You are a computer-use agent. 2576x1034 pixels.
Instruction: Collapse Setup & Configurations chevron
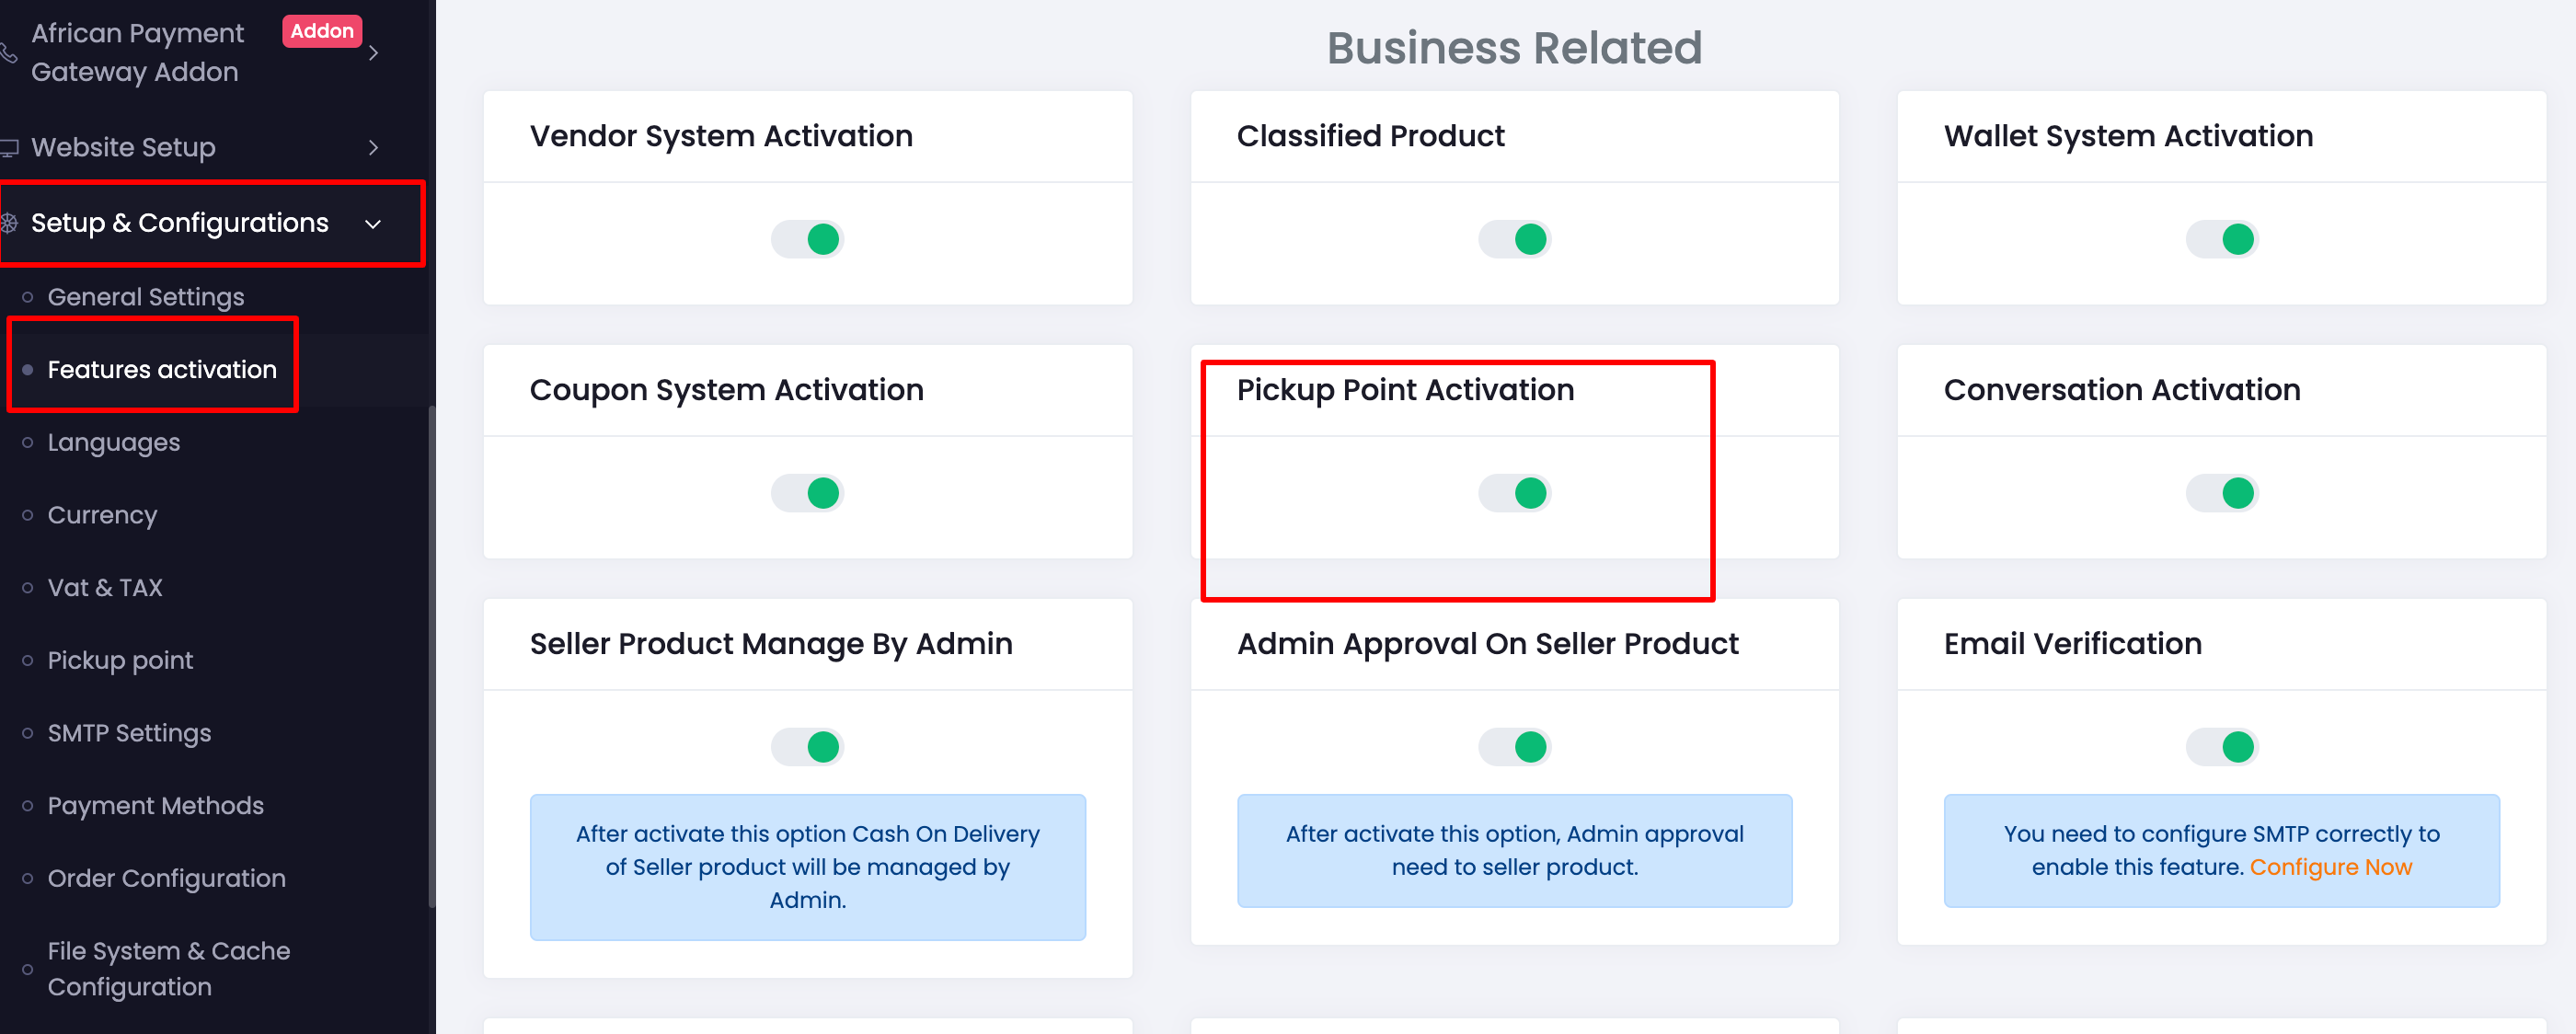pos(373,224)
